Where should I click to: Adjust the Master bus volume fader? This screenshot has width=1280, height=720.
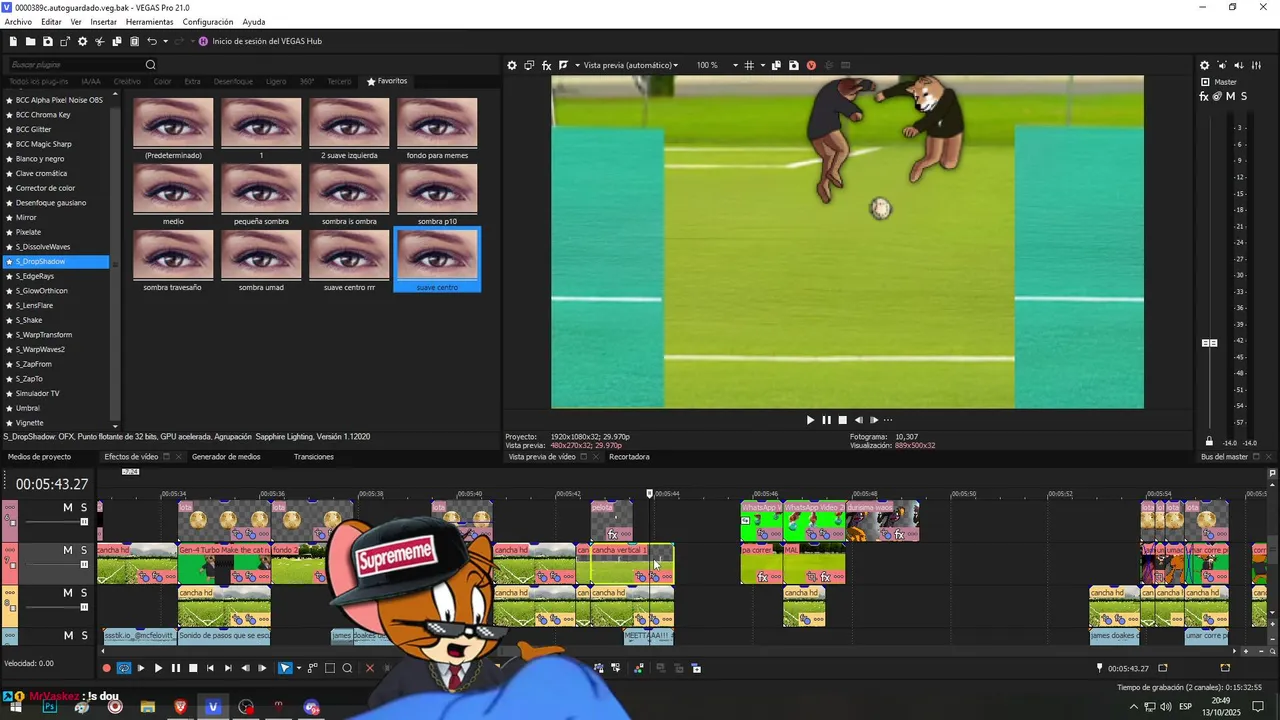click(1209, 343)
